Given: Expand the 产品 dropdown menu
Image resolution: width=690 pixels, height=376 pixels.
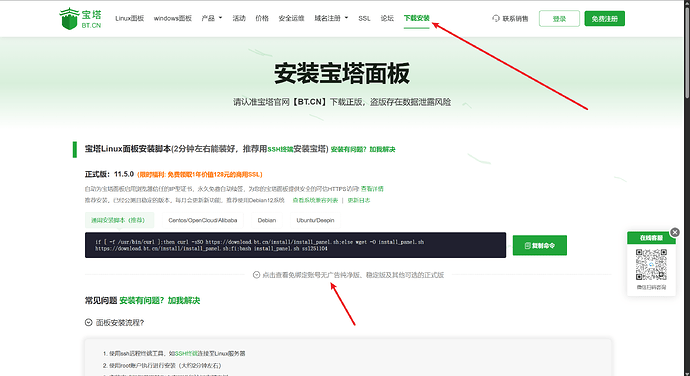Looking at the screenshot, I should [212, 18].
